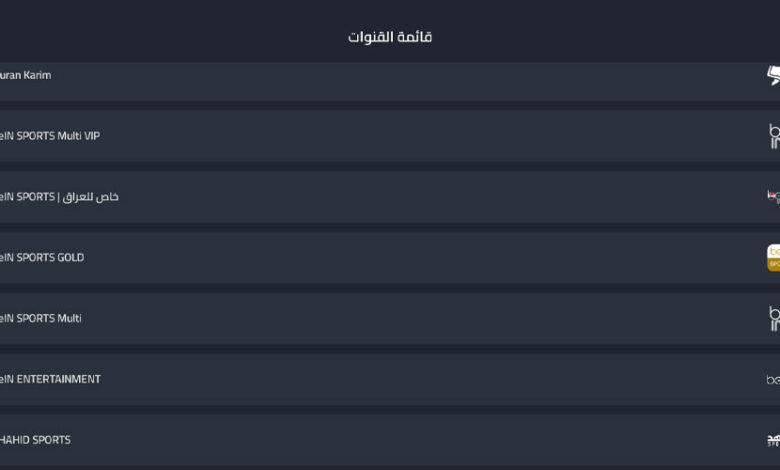The height and width of the screenshot is (470, 780).
Task: Play the beIN SPORTS Multi channel
Action: click(41, 319)
